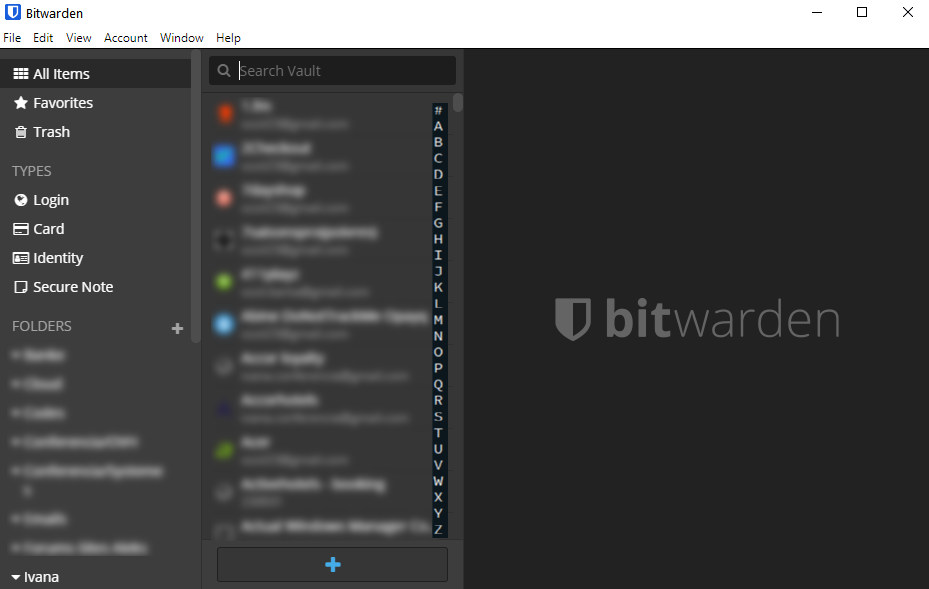929x589 pixels.
Task: Jump to letter E in index
Action: (438, 191)
